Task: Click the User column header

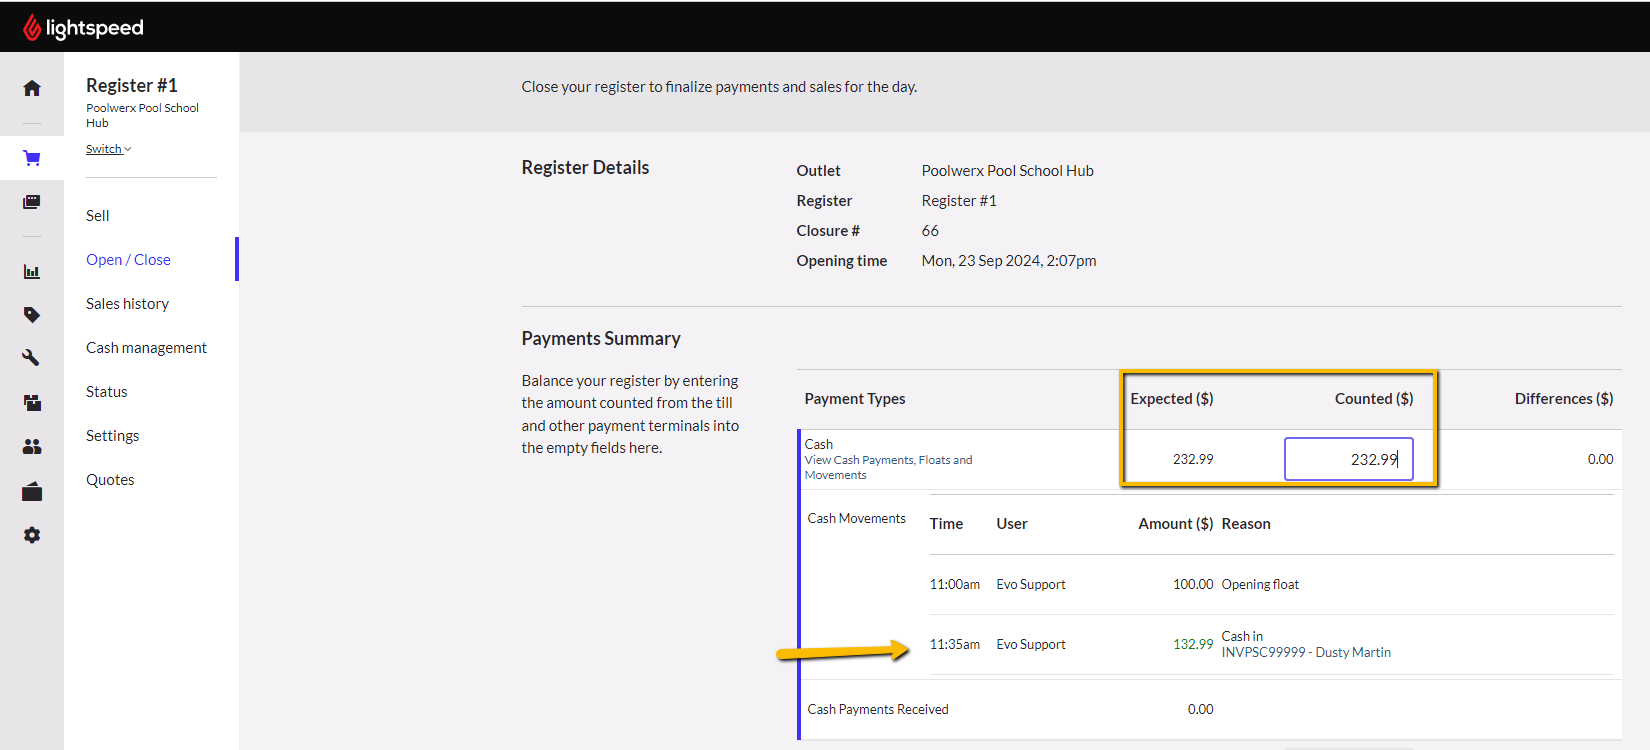Action: [x=1012, y=524]
